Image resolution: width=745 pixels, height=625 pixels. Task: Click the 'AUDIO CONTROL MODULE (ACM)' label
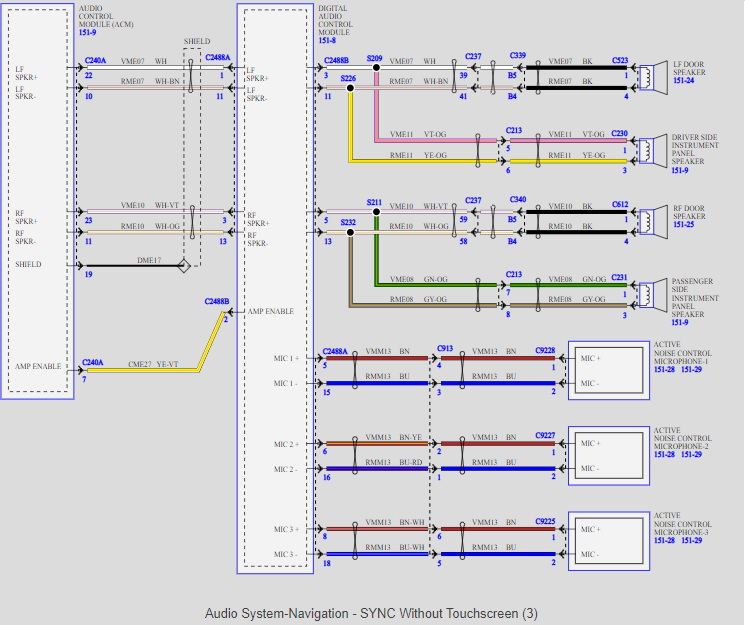pyautogui.click(x=106, y=16)
